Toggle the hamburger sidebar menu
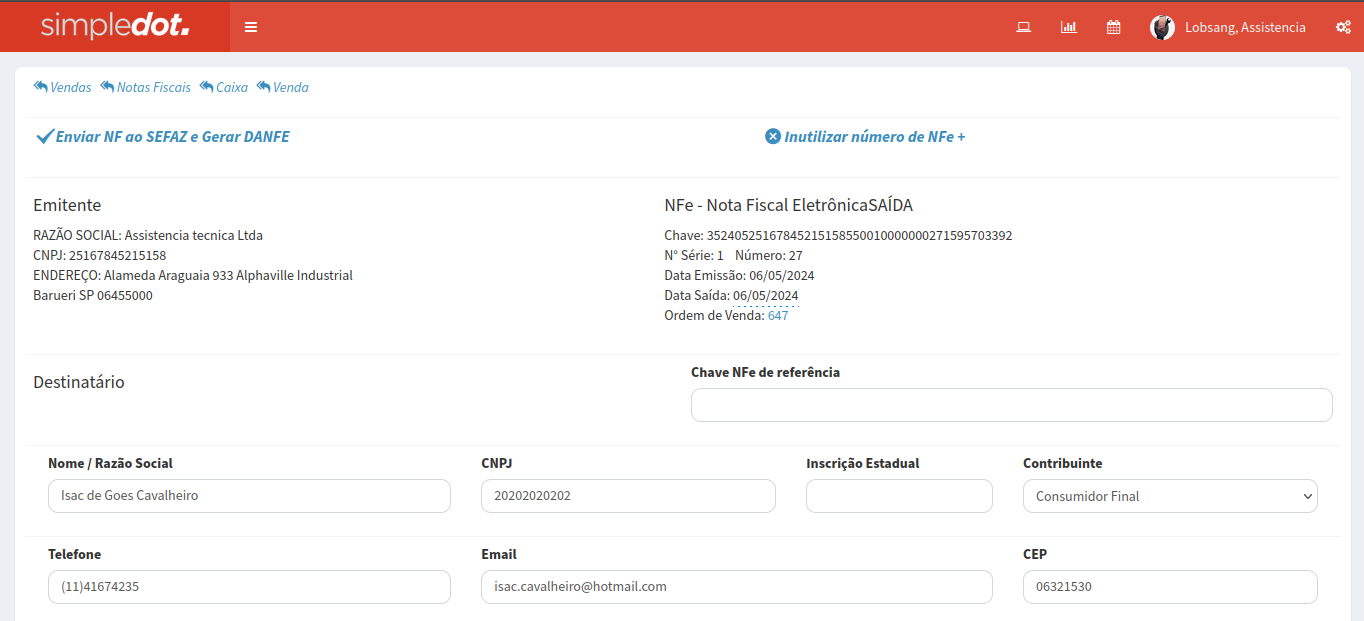Viewport: 1364px width, 621px height. click(251, 27)
